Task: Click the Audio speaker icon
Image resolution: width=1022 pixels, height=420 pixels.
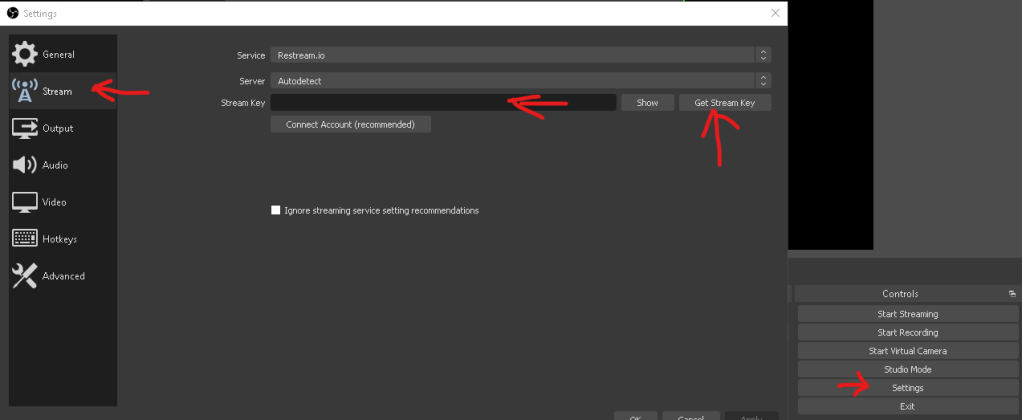Action: (25, 165)
